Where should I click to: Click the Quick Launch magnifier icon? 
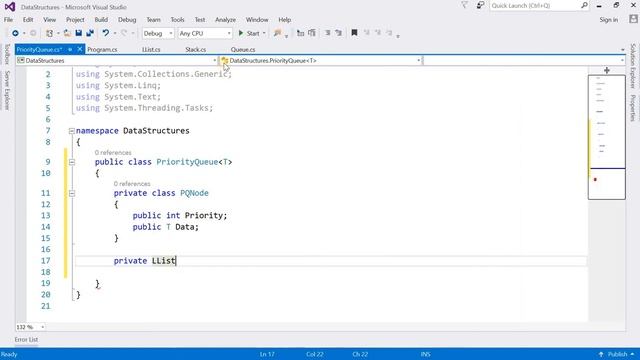pos(584,5)
